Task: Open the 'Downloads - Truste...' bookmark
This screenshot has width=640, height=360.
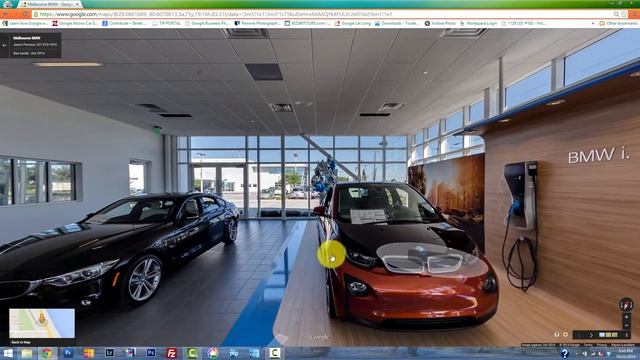Action: (x=397, y=23)
